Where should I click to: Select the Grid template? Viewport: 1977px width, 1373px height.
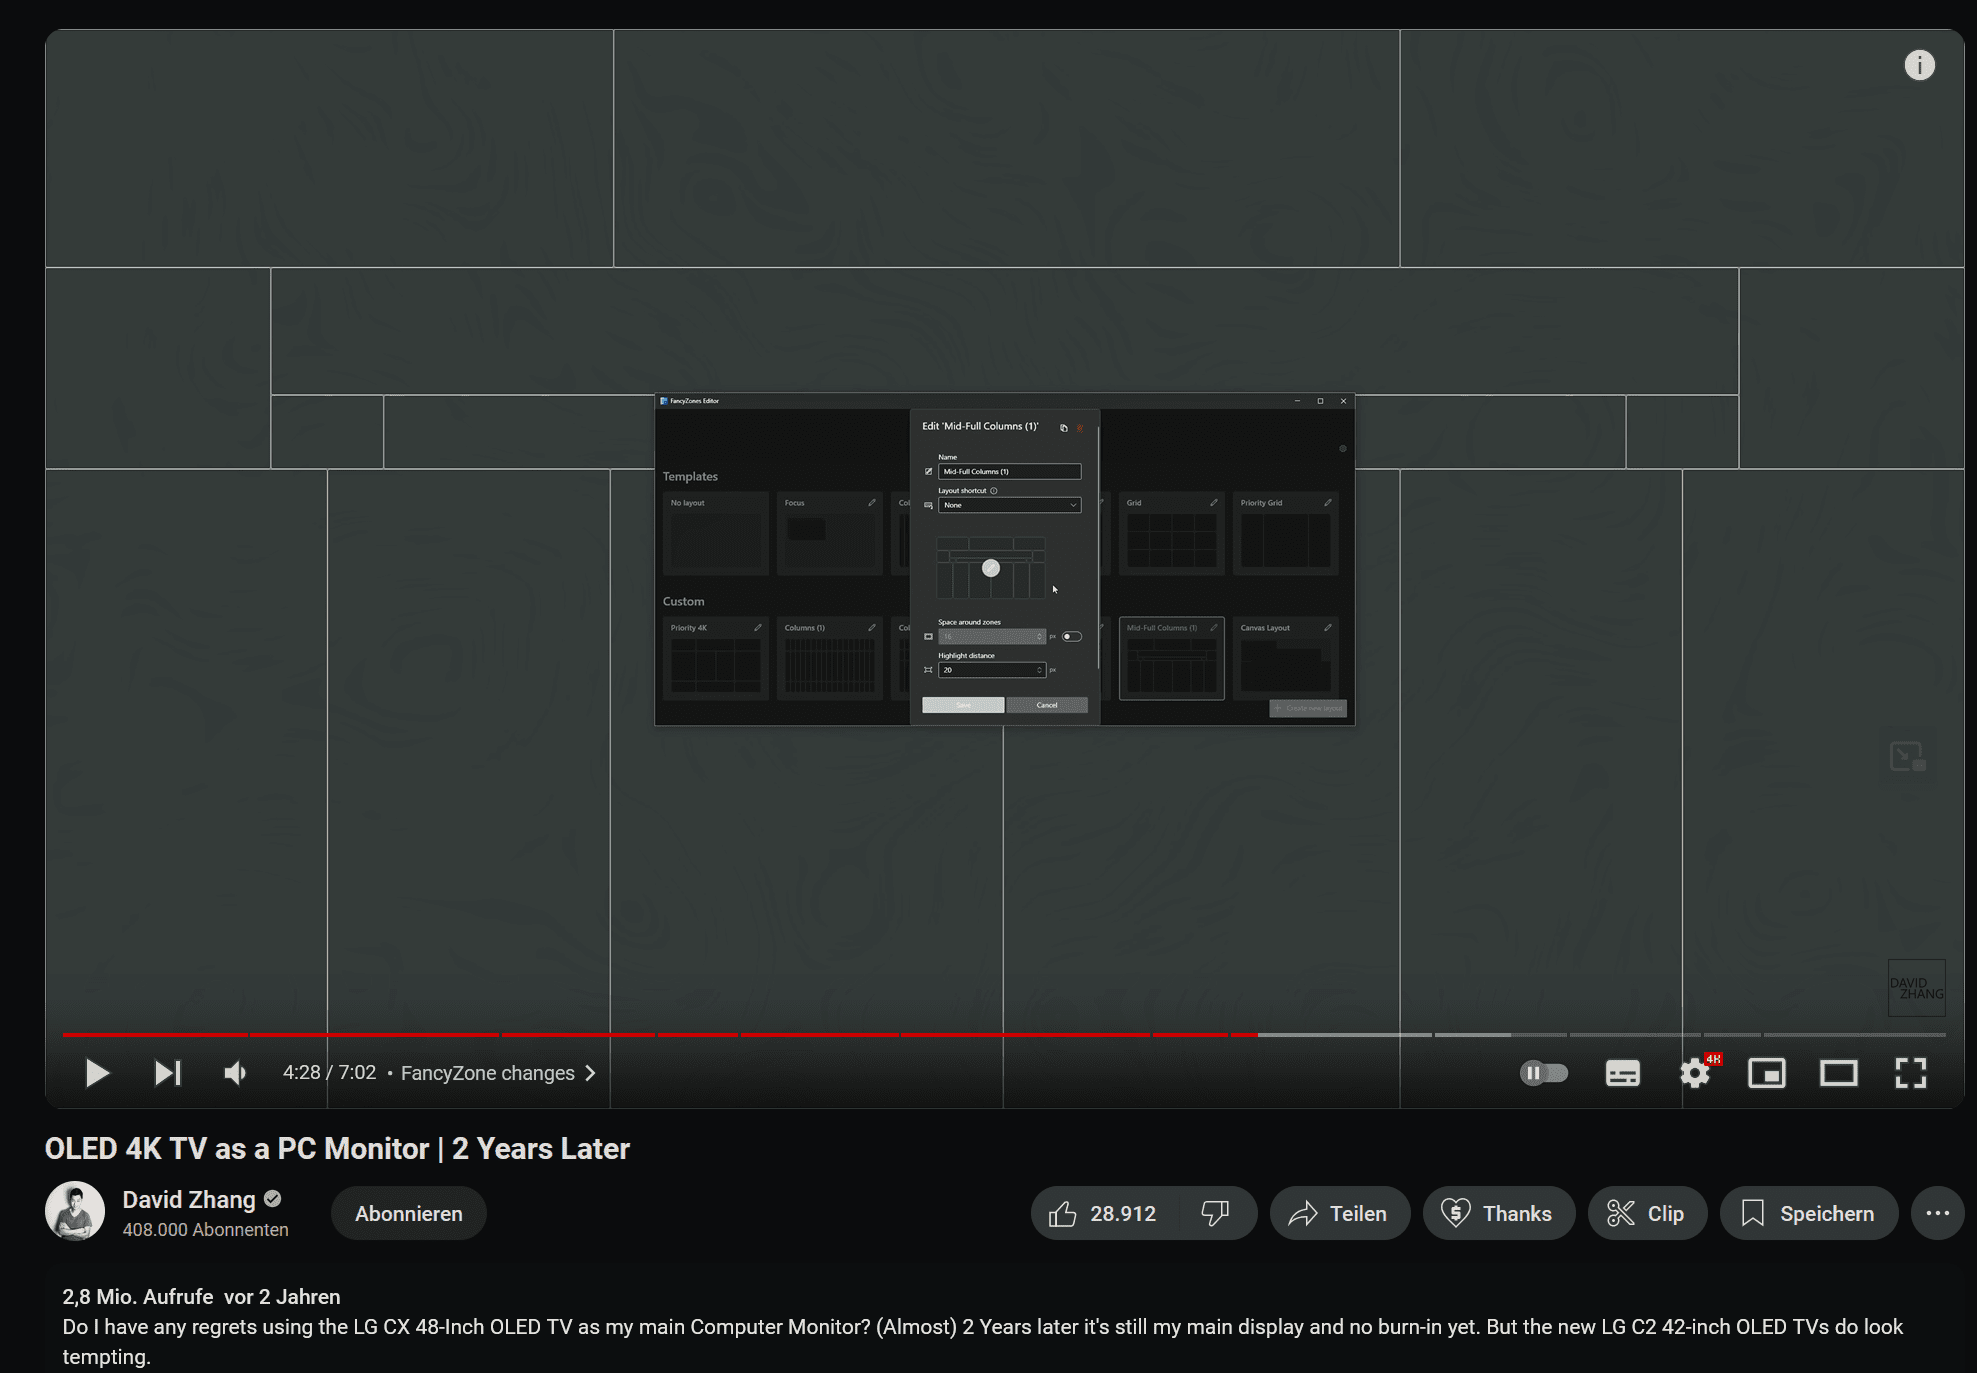click(1172, 533)
